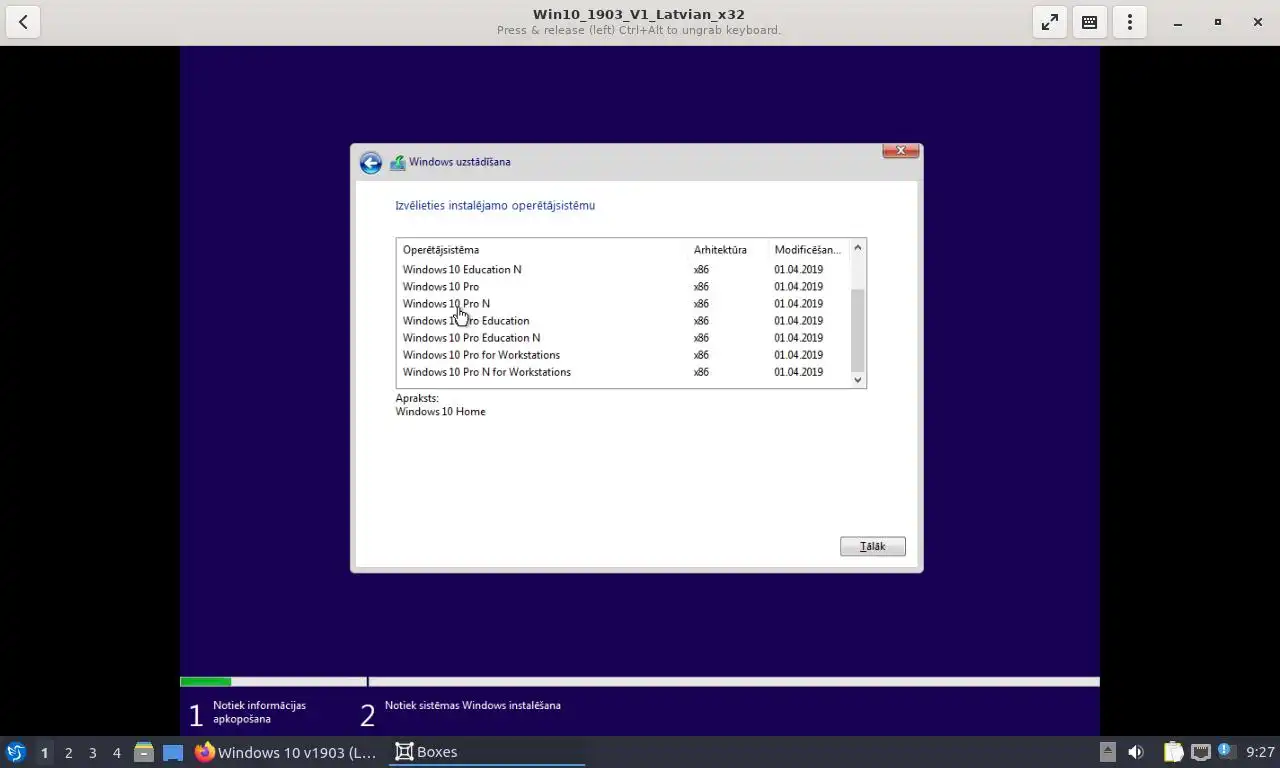Image resolution: width=1280 pixels, height=768 pixels.
Task: Click the Modificēšan... column header
Action: [x=808, y=249]
